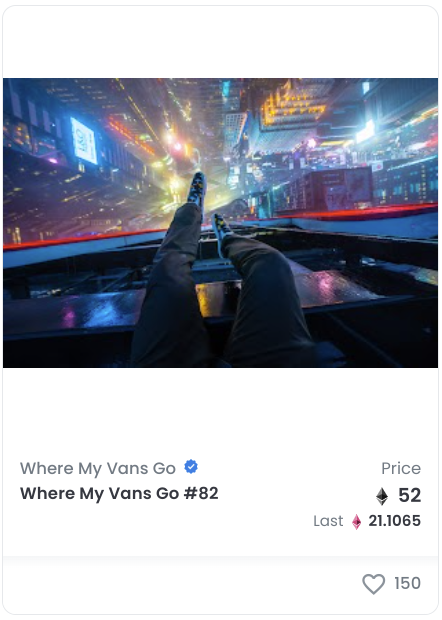The height and width of the screenshot is (620, 442).
Task: Click the Price label
Action: pyautogui.click(x=401, y=469)
